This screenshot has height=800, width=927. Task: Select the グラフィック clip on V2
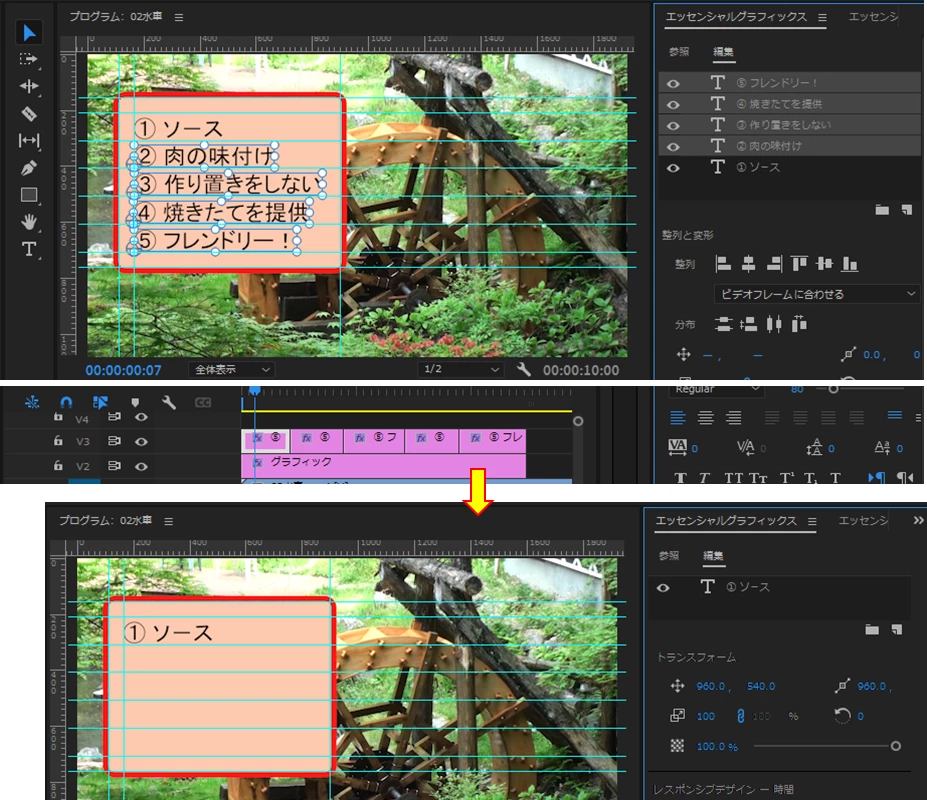click(x=383, y=465)
